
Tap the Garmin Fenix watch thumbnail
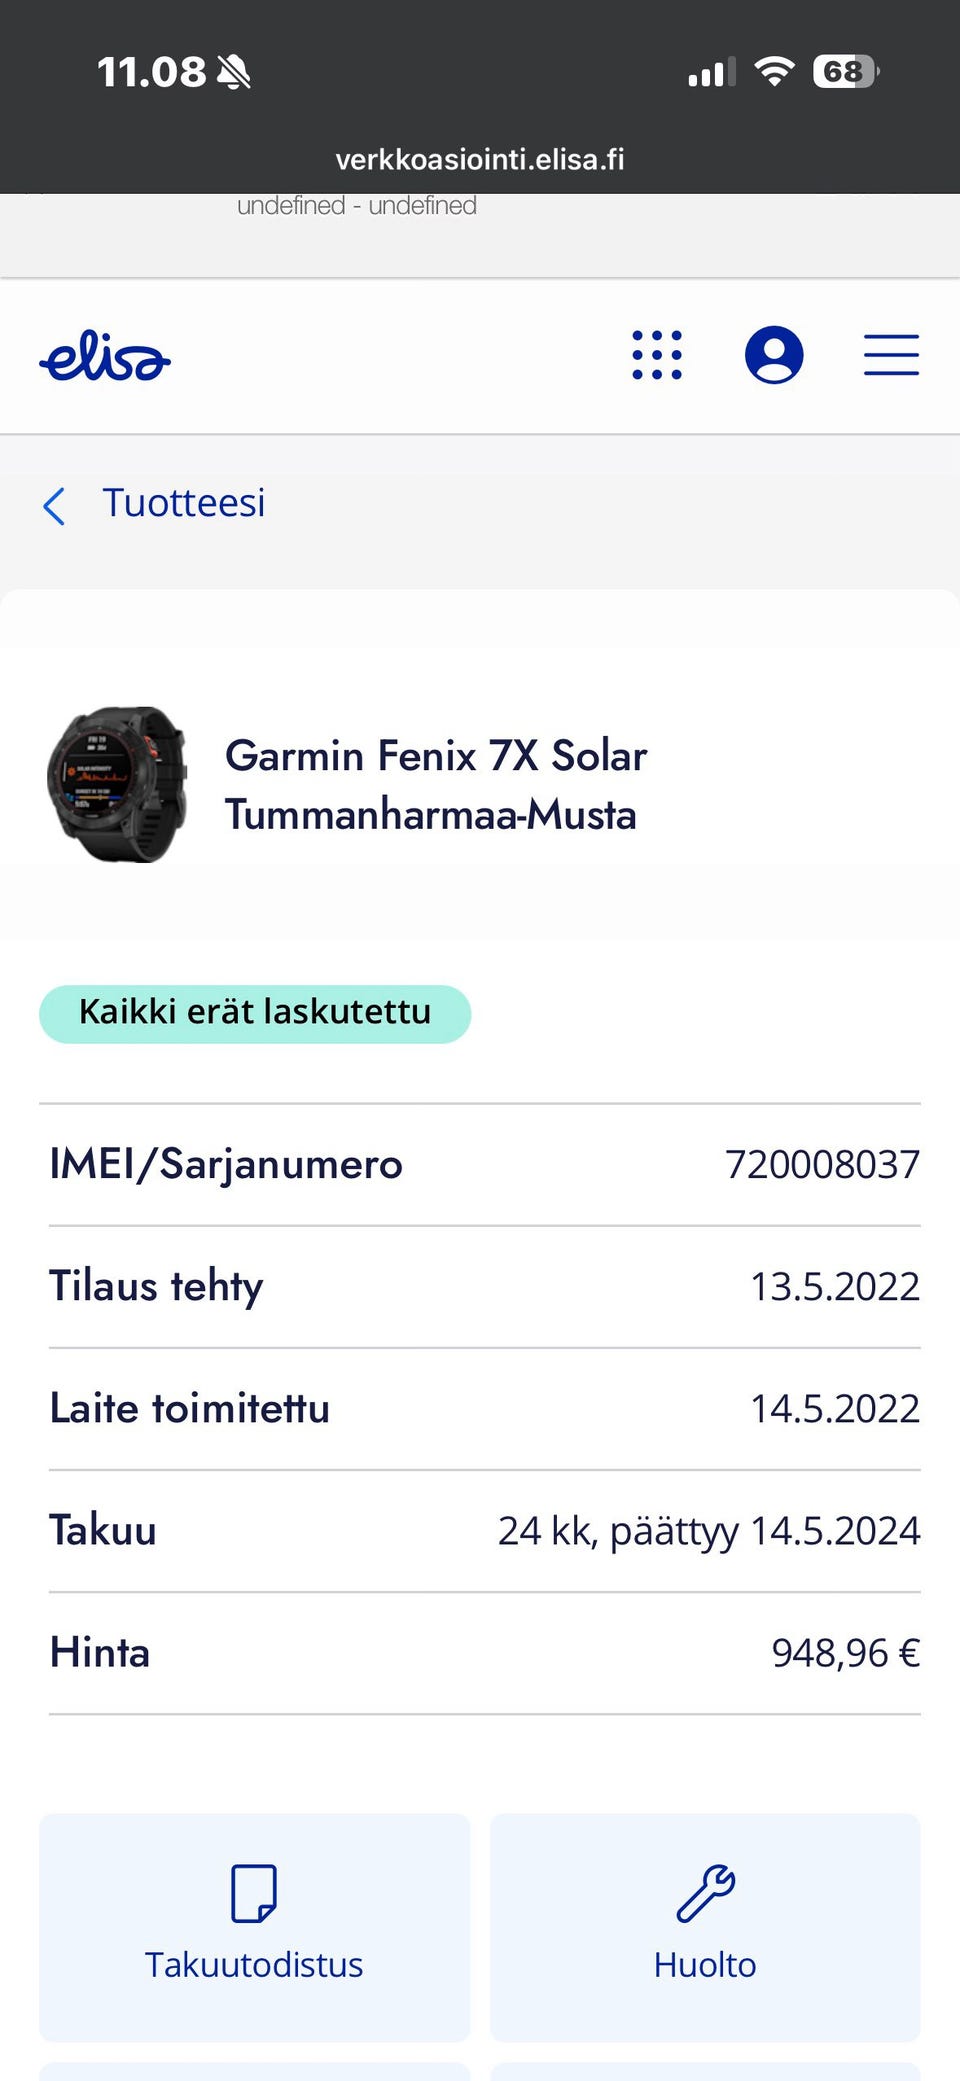[117, 785]
